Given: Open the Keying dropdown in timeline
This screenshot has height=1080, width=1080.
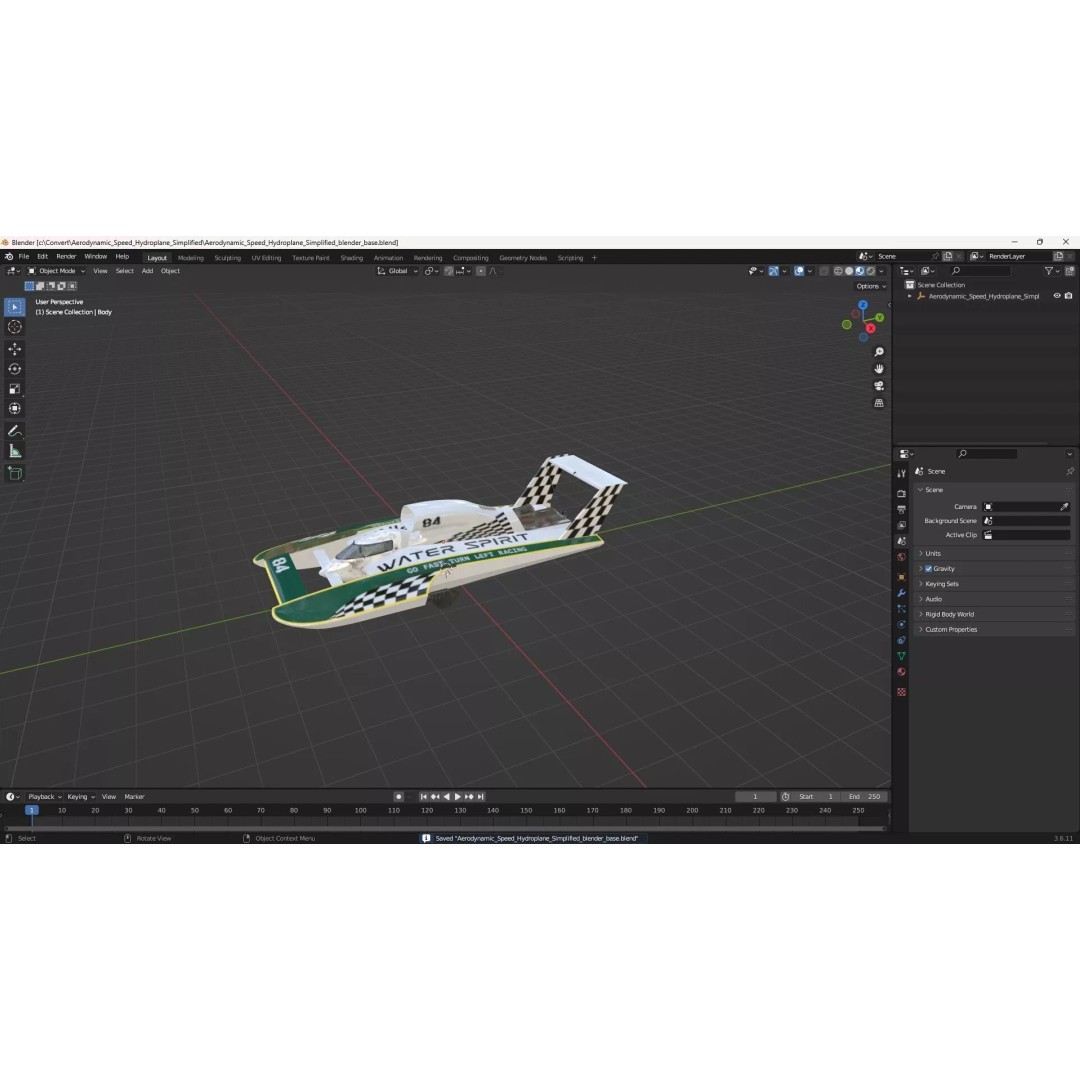Looking at the screenshot, I should click(x=81, y=797).
